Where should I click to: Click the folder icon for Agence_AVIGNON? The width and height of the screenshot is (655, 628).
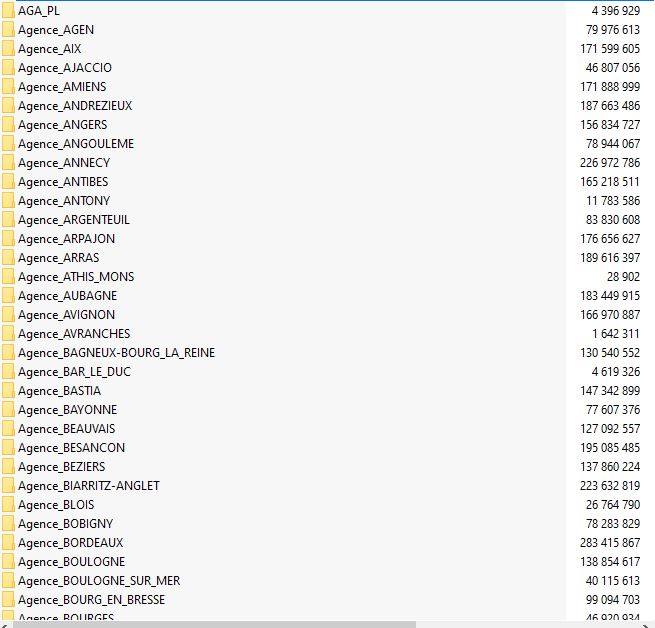[x=8, y=315]
